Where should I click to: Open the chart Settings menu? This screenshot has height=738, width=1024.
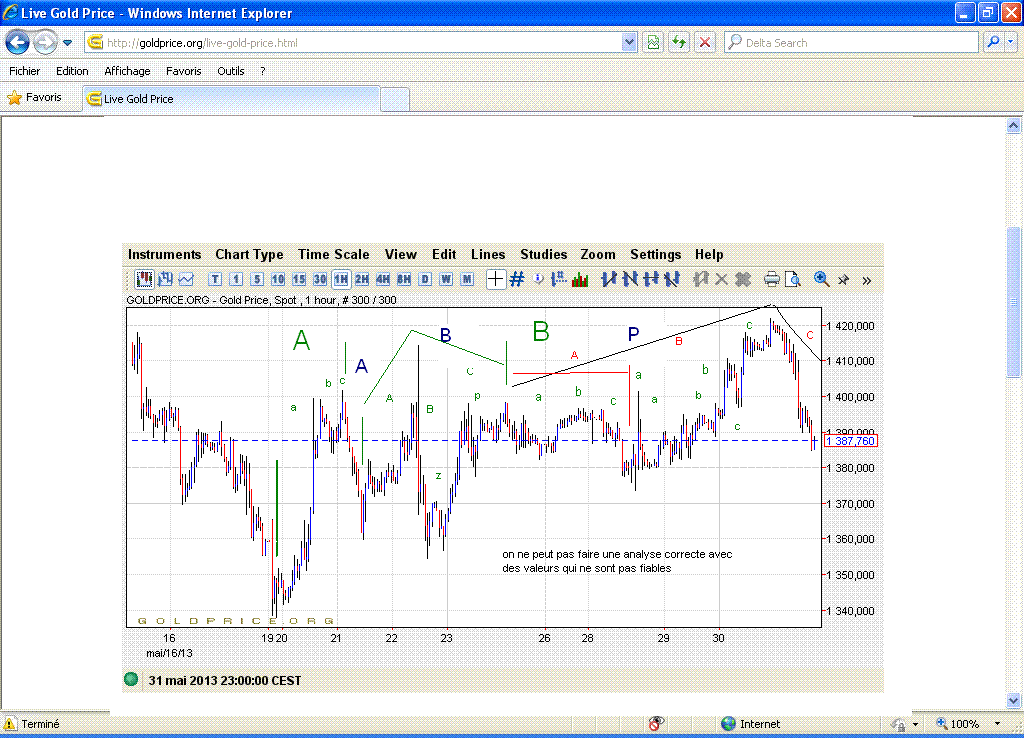tap(656, 255)
